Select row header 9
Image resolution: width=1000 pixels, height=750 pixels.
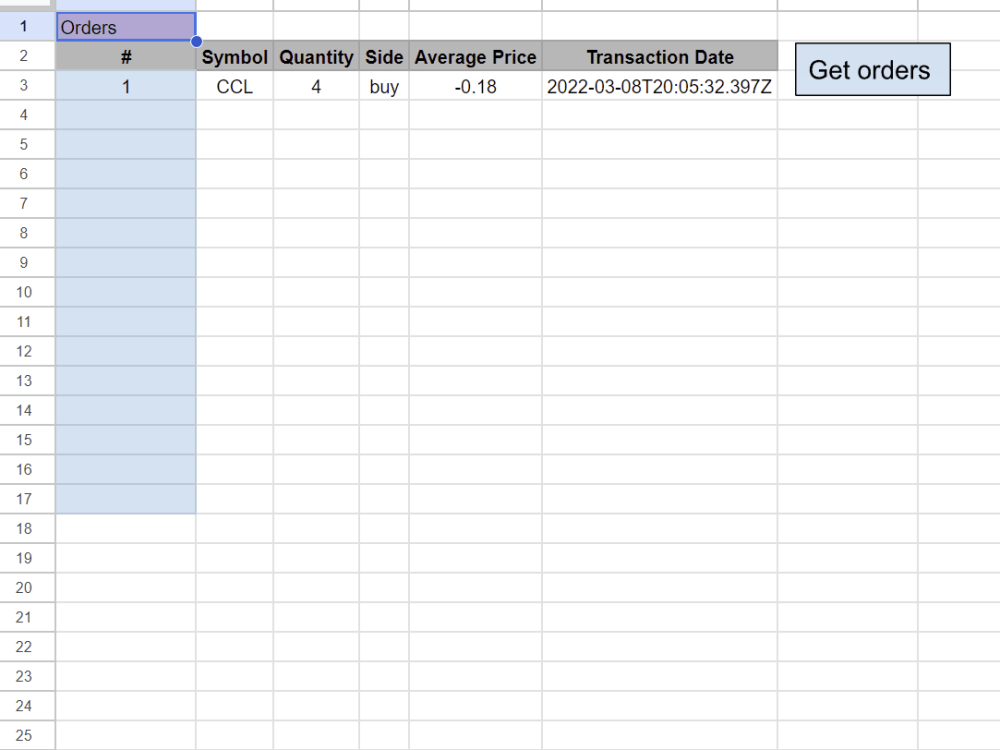[x=27, y=263]
